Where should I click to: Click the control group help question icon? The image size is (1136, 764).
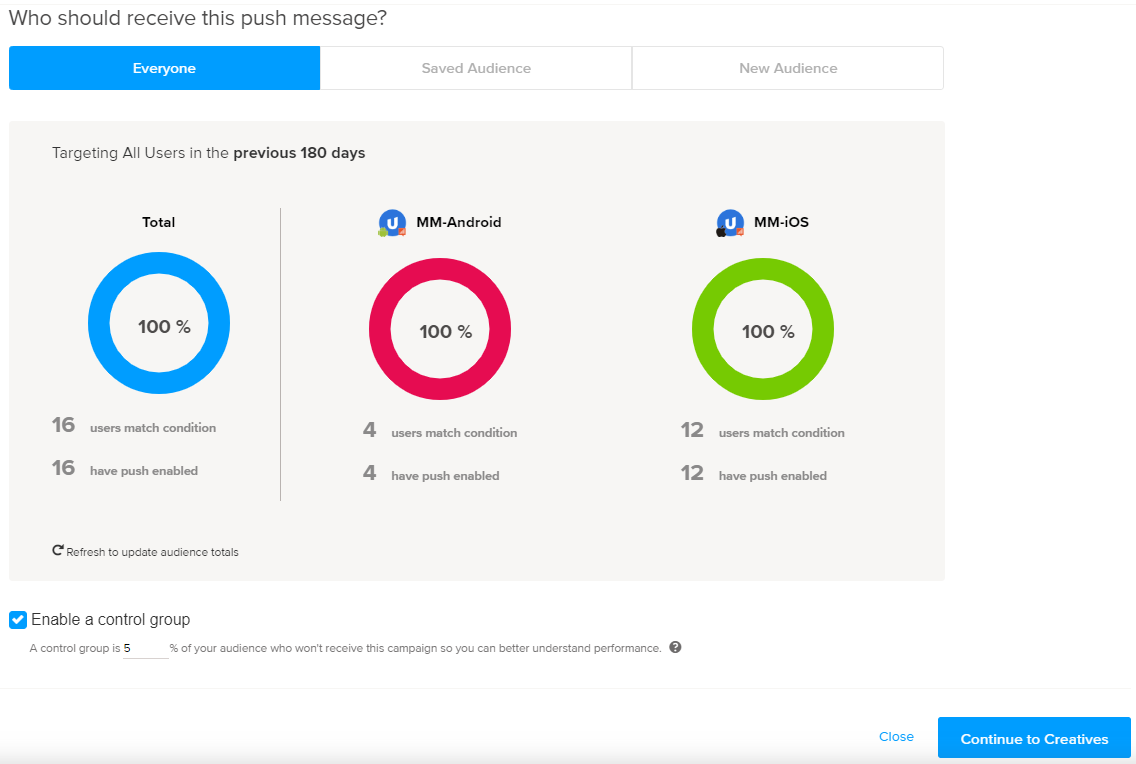tap(675, 647)
